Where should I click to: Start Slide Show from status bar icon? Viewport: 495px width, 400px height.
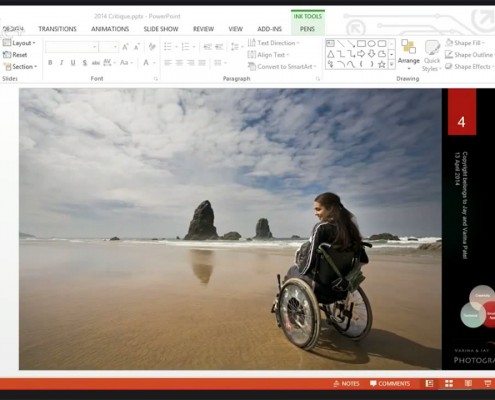(488, 383)
